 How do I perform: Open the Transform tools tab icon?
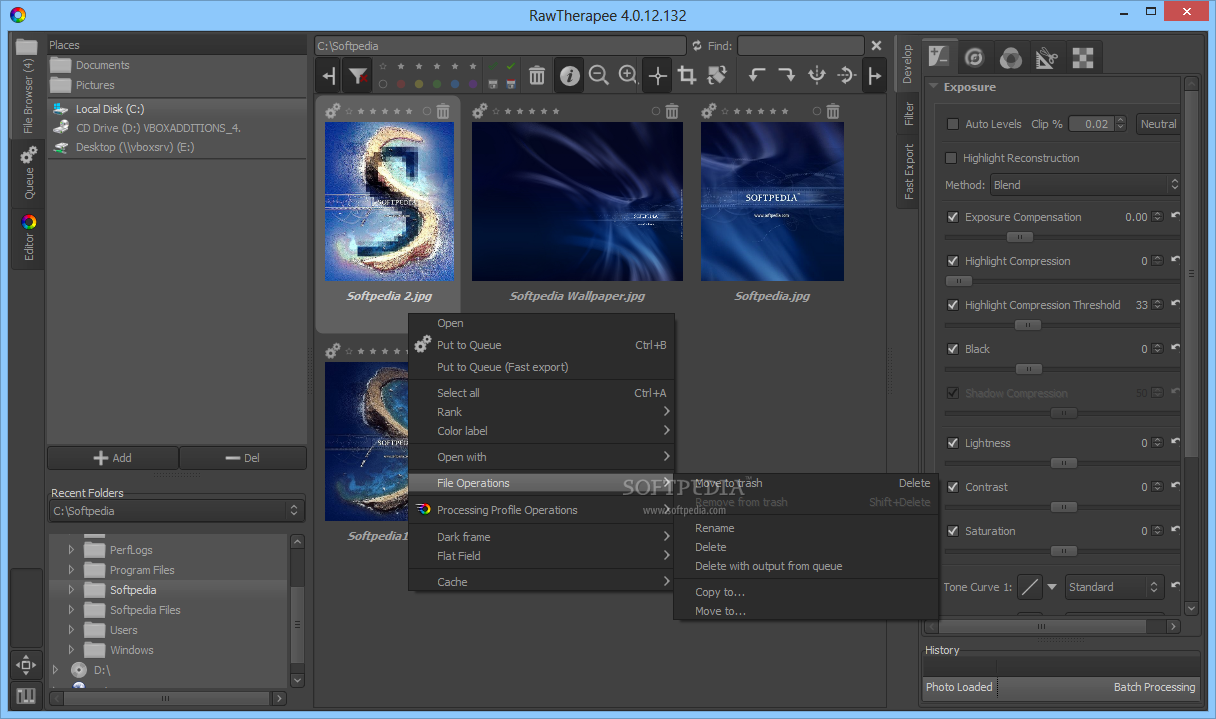click(1046, 58)
